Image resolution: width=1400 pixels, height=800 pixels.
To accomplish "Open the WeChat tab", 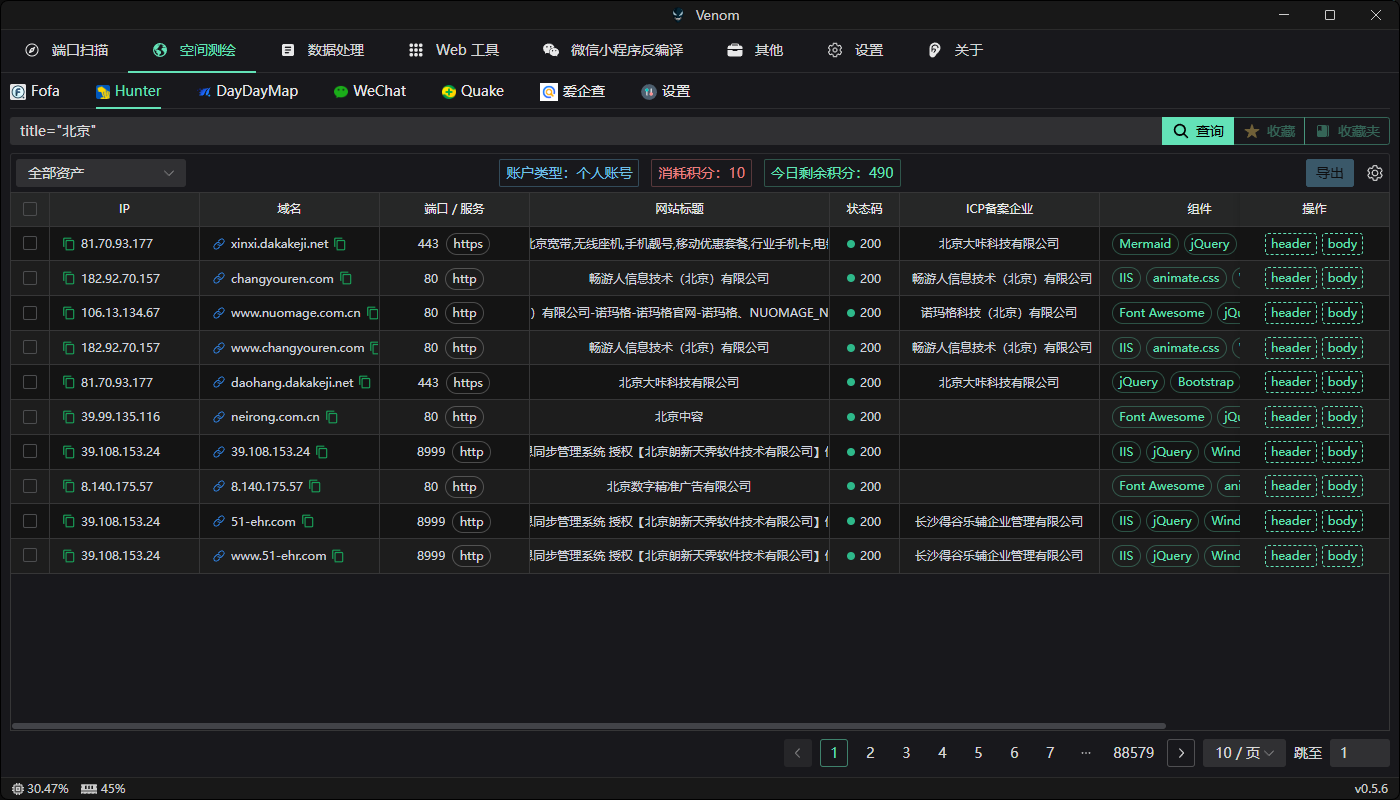I will 370,91.
